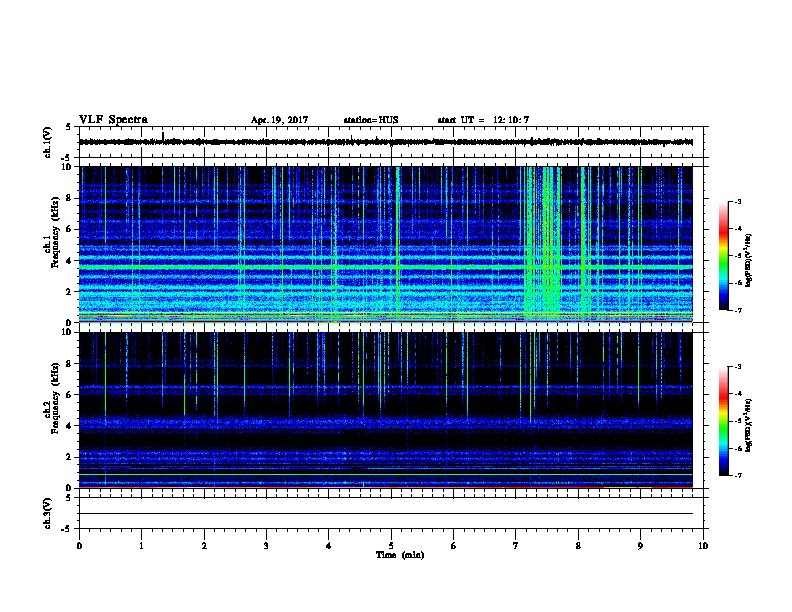
Task: Click the ch.1 'Frequency (kHz)' axis label
Action: coord(55,232)
